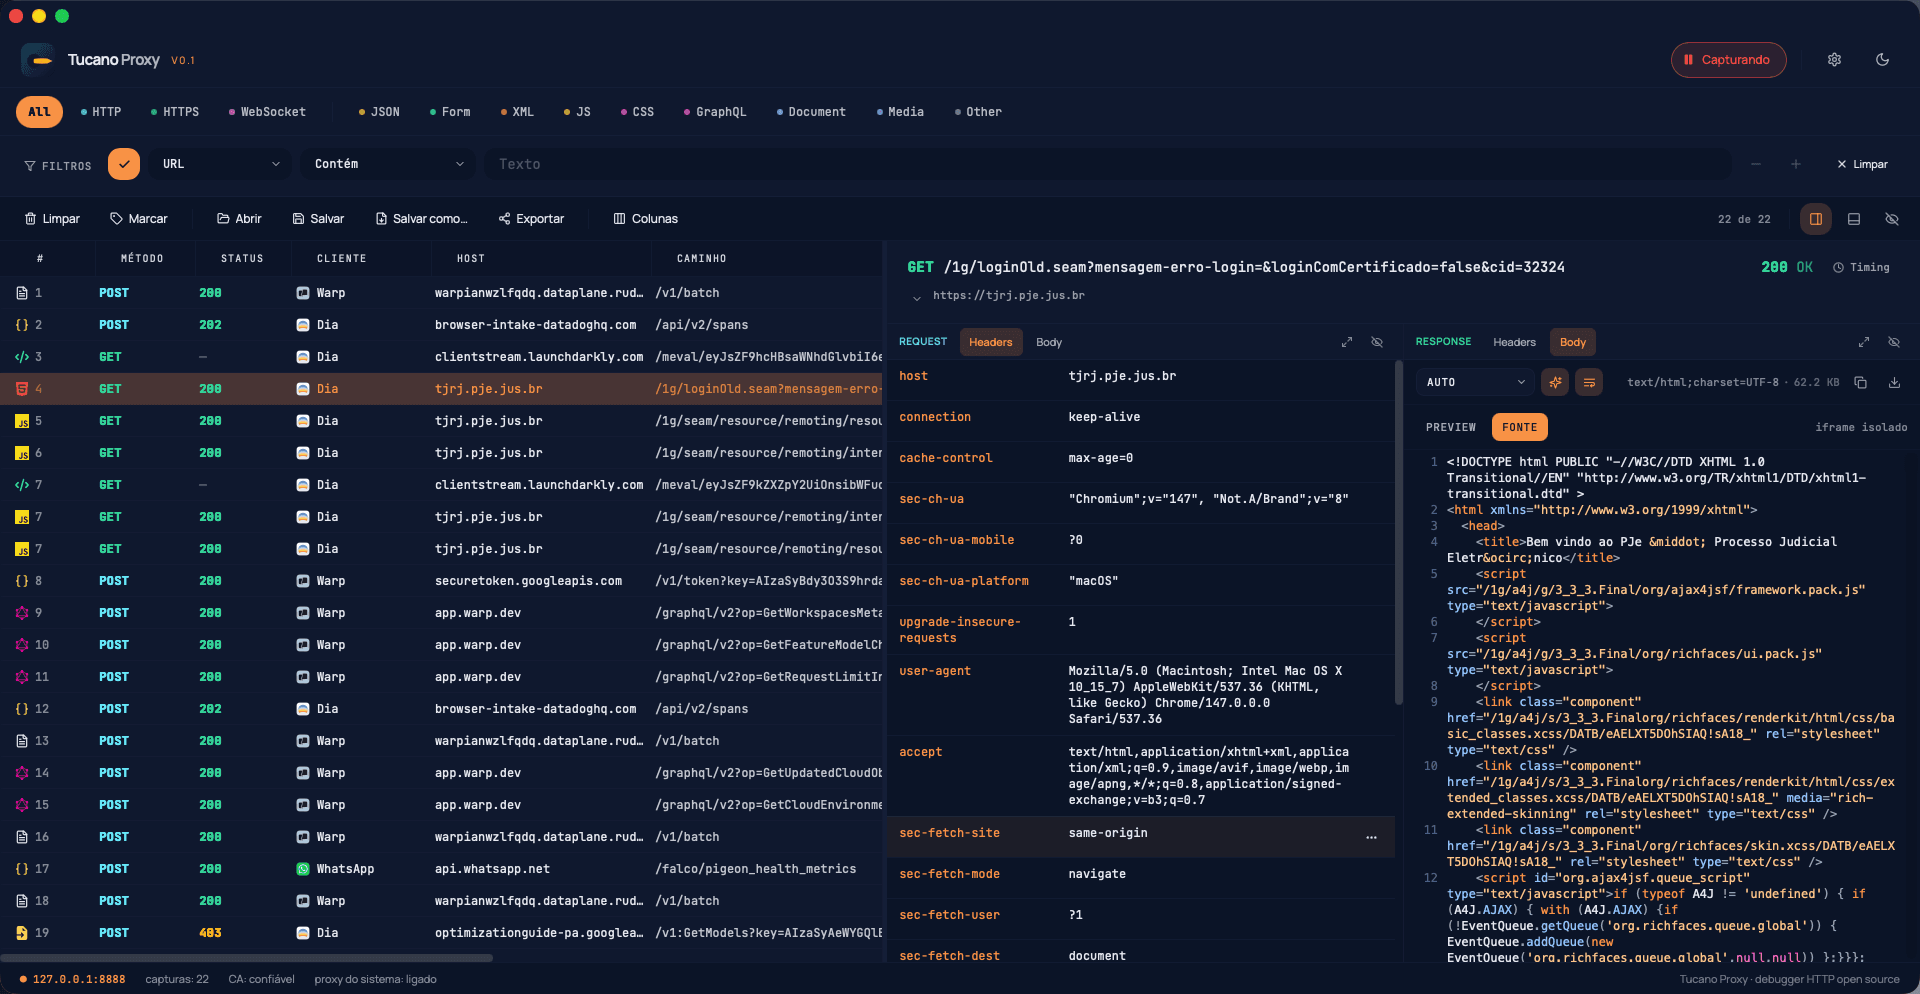Select the response Body tab
Image resolution: width=1920 pixels, height=994 pixels.
point(1573,343)
